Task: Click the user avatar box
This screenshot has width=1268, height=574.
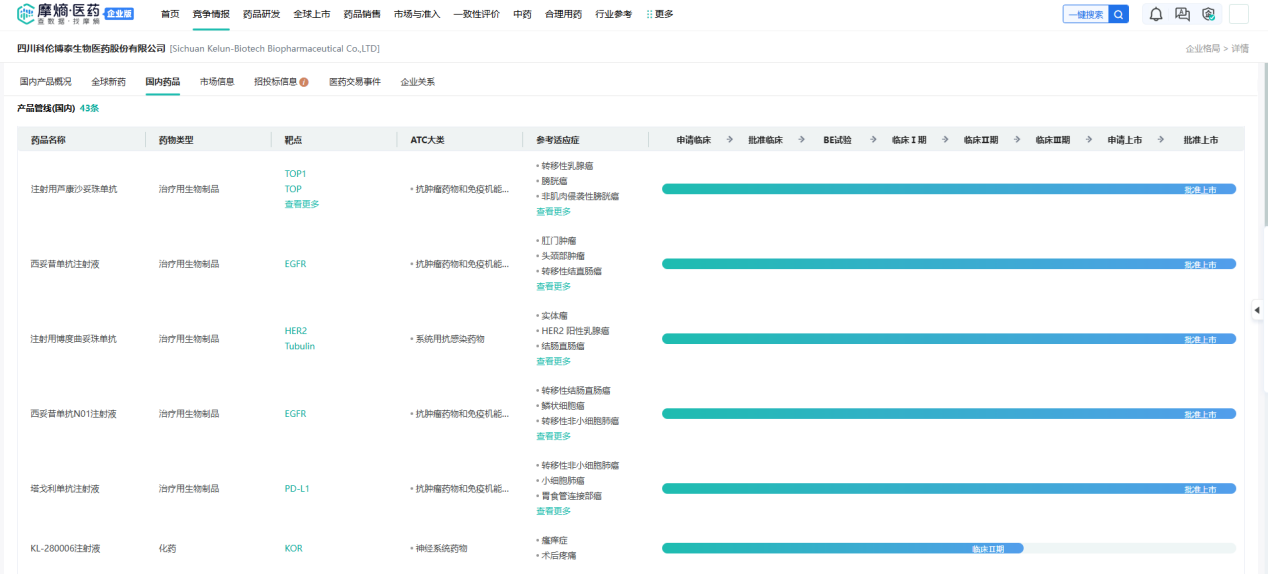Action: [1238, 14]
